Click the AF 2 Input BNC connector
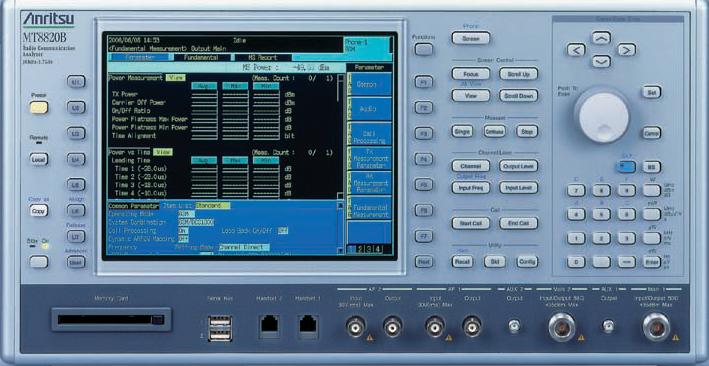709x366 pixels. pyautogui.click(x=356, y=326)
